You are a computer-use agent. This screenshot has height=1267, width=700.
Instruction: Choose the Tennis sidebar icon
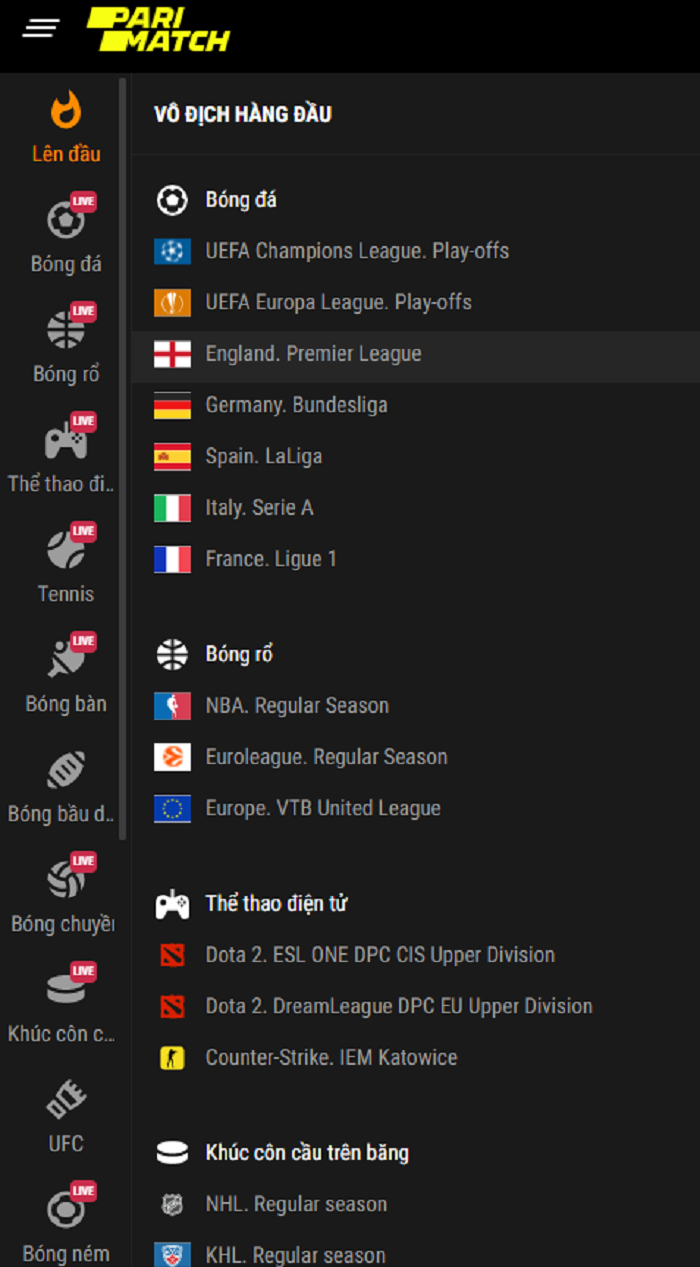[66, 550]
